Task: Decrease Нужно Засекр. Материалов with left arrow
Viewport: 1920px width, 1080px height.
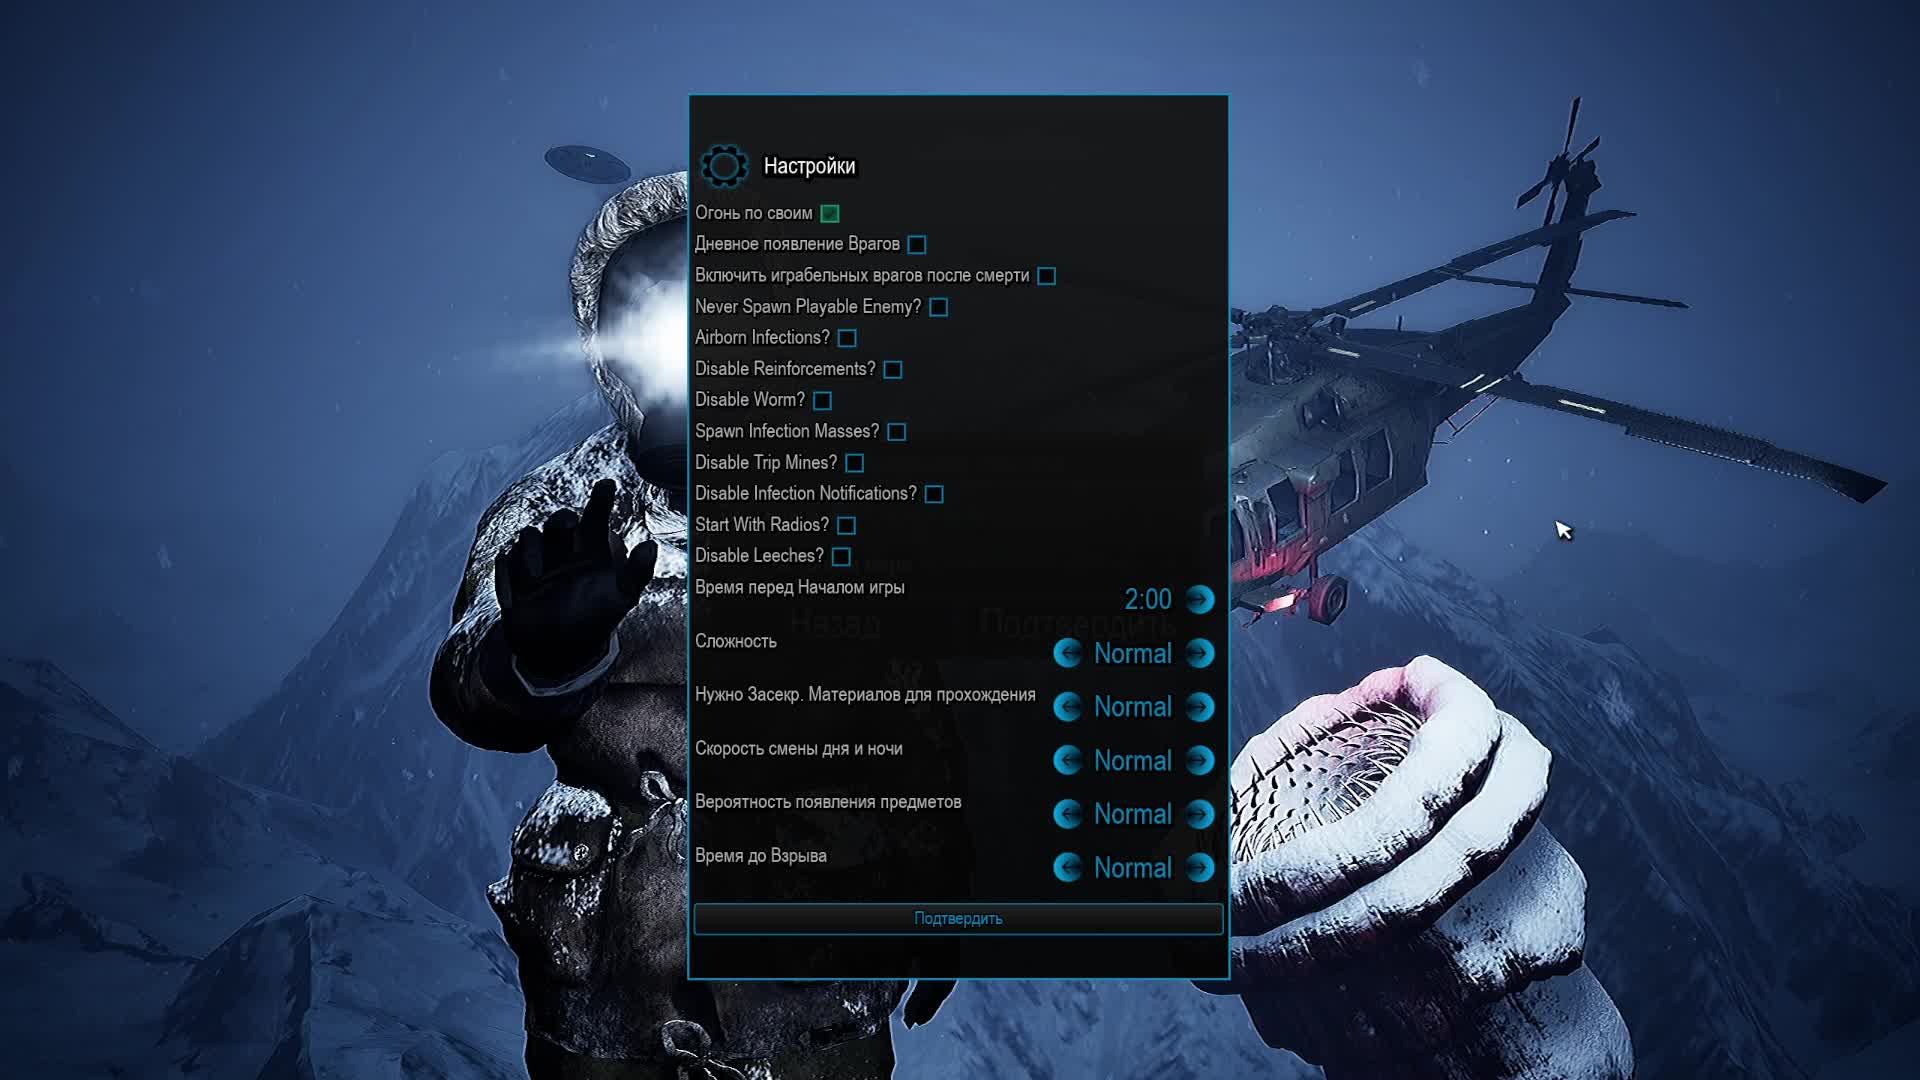Action: click(x=1067, y=707)
